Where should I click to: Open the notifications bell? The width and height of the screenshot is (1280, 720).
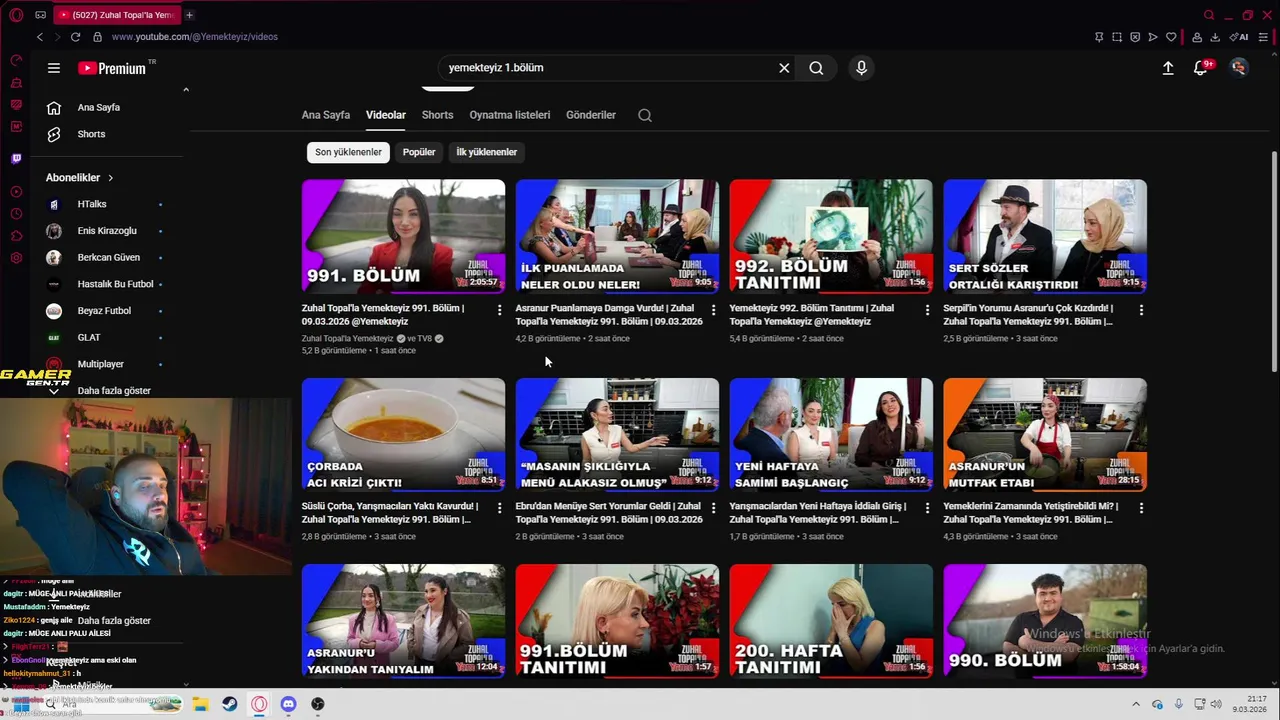(x=1201, y=68)
